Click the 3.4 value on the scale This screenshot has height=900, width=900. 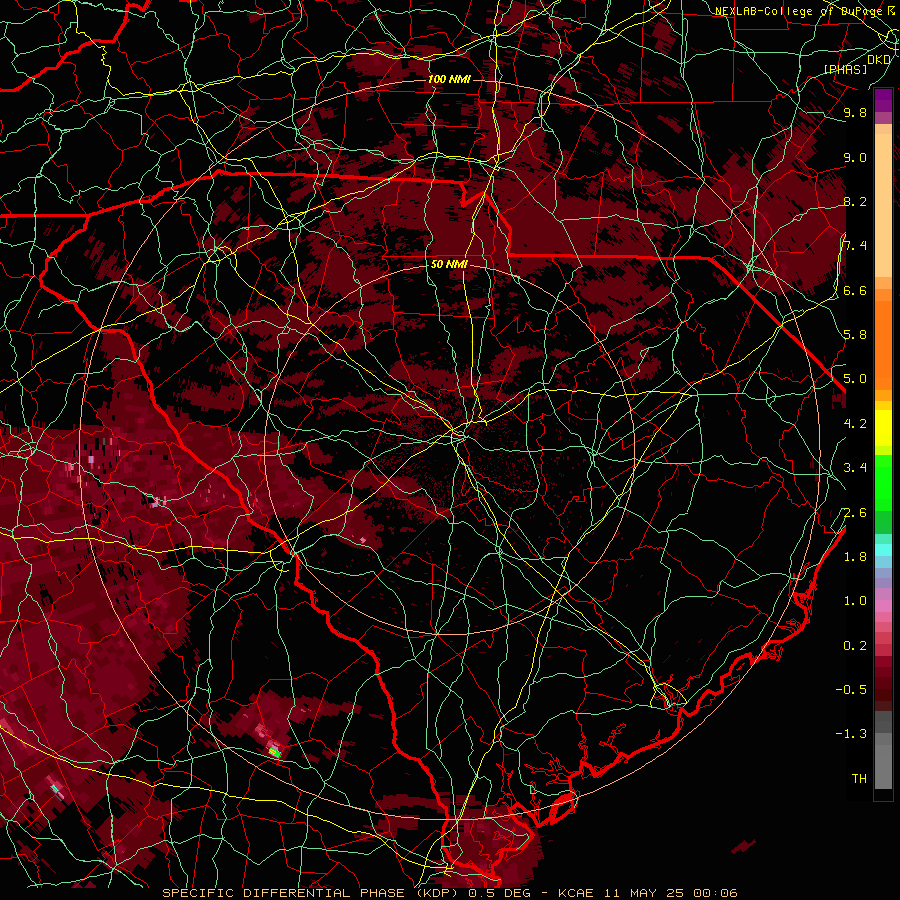pyautogui.click(x=855, y=468)
